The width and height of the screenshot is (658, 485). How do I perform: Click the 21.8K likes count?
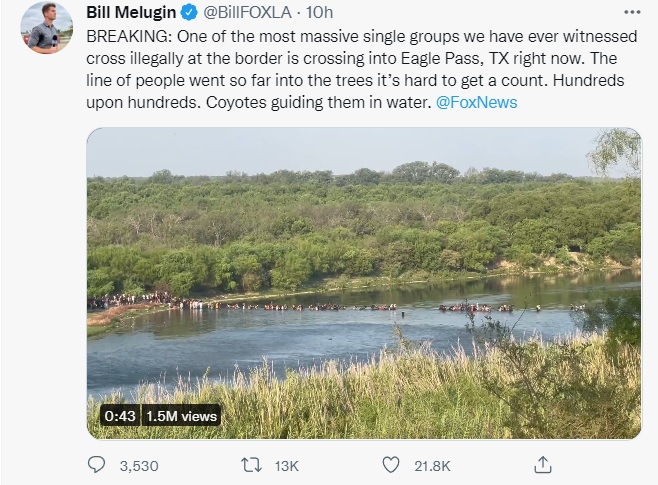tap(432, 466)
